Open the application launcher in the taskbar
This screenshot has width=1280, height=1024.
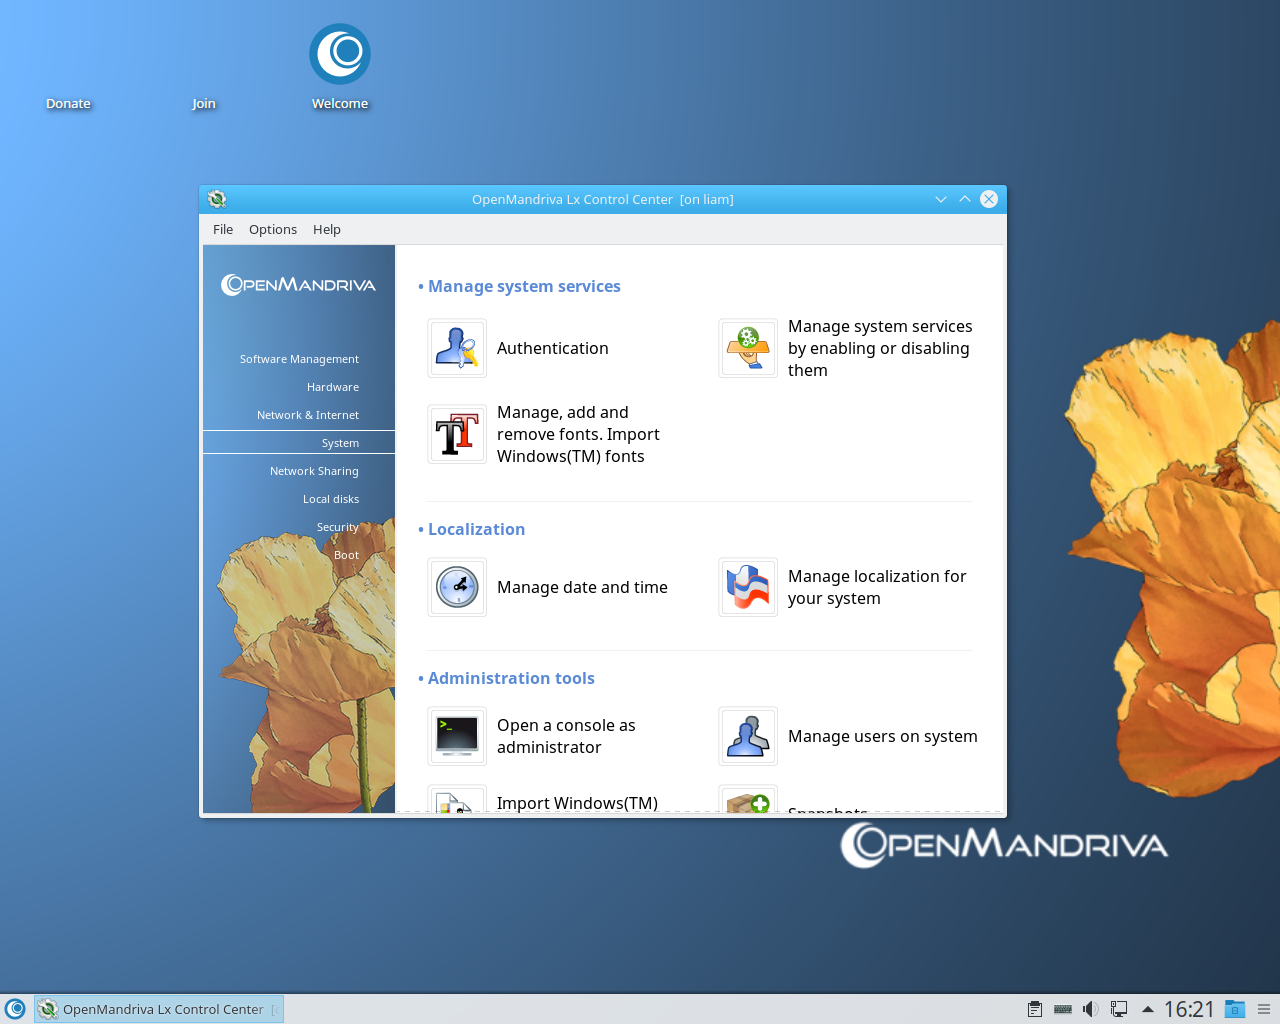(x=15, y=1009)
